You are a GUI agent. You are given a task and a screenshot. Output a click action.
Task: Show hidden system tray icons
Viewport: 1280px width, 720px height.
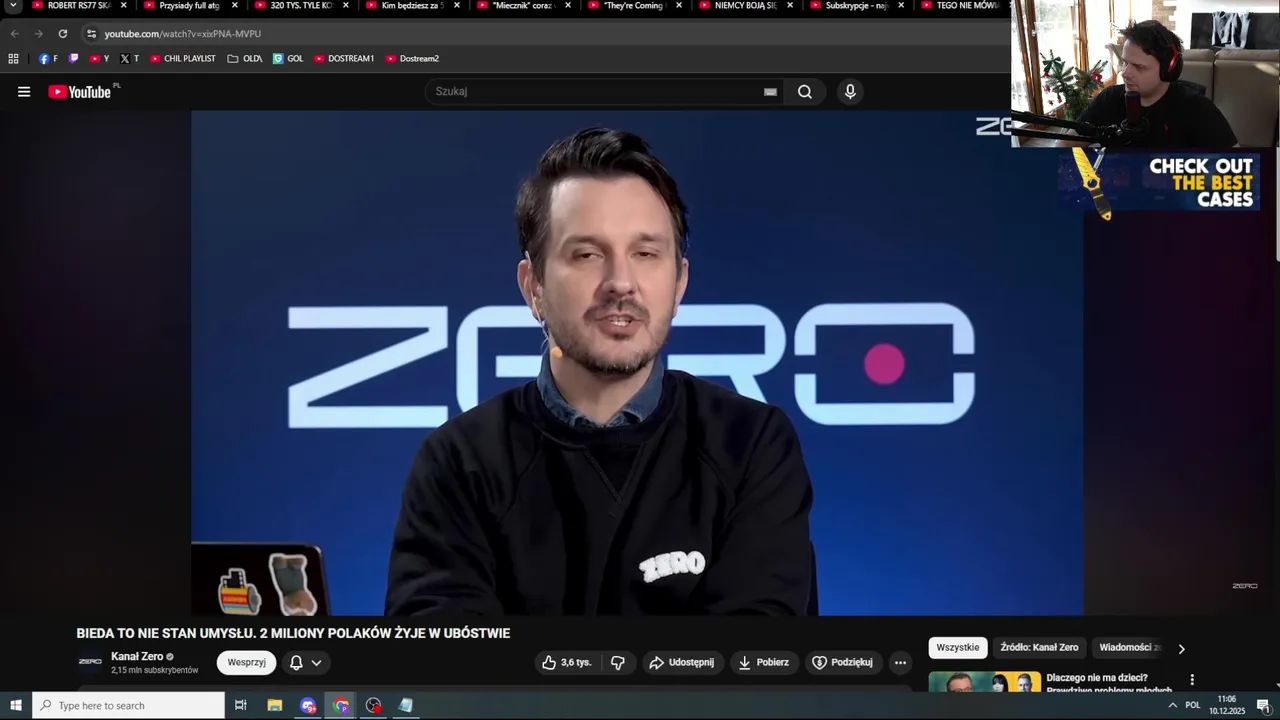[1173, 705]
